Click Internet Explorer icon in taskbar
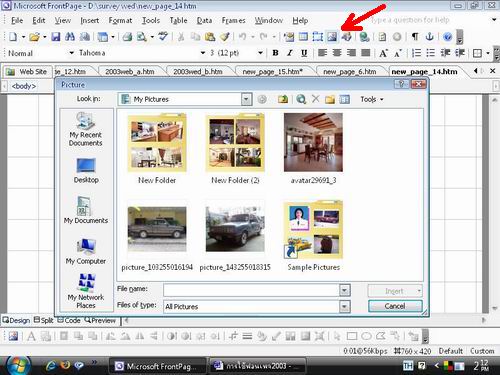This screenshot has width=500, height=375. click(x=51, y=366)
